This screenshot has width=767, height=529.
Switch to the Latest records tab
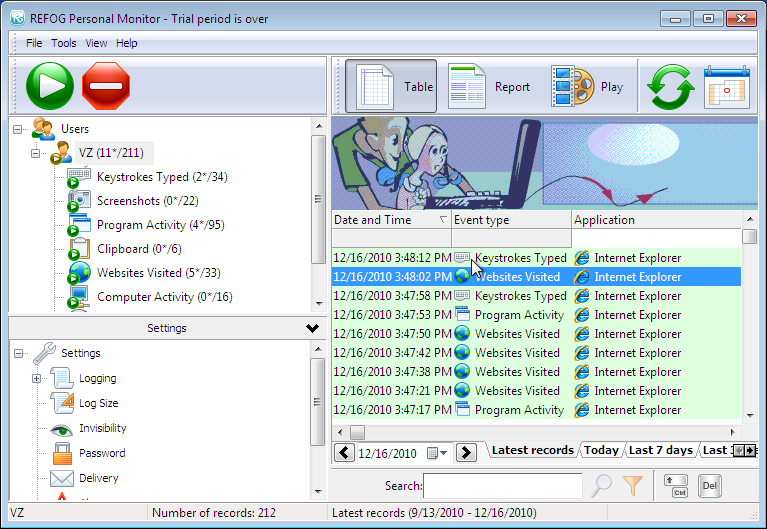532,450
